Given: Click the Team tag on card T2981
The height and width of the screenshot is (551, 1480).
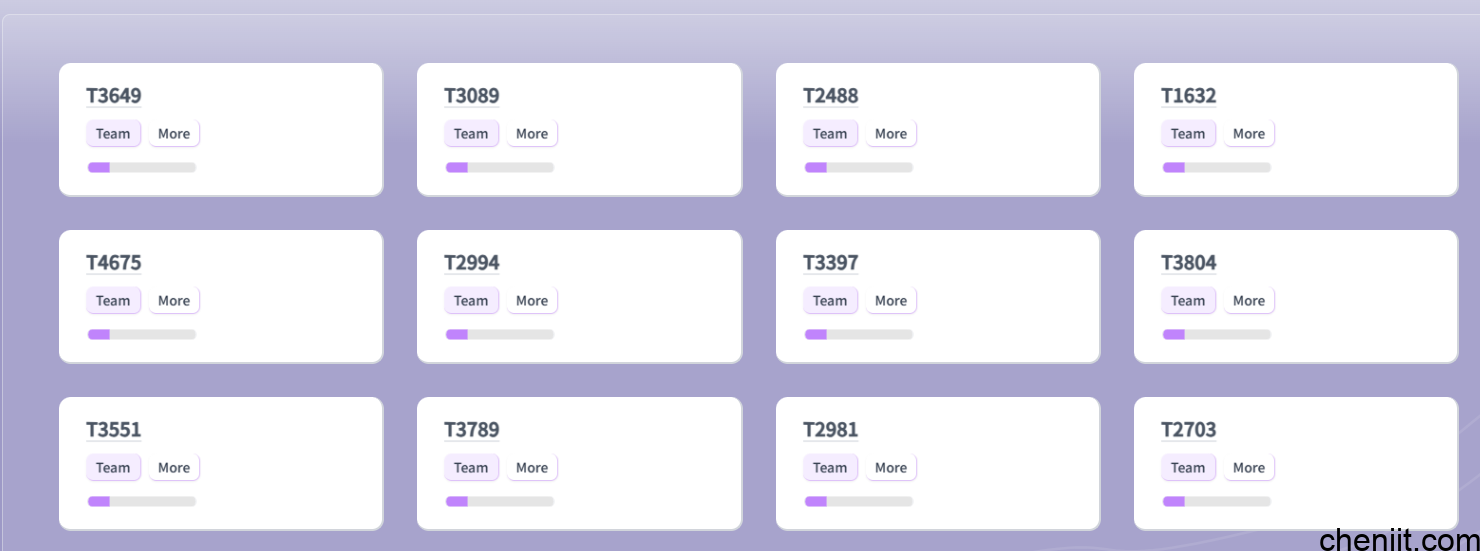Looking at the screenshot, I should click(x=830, y=468).
